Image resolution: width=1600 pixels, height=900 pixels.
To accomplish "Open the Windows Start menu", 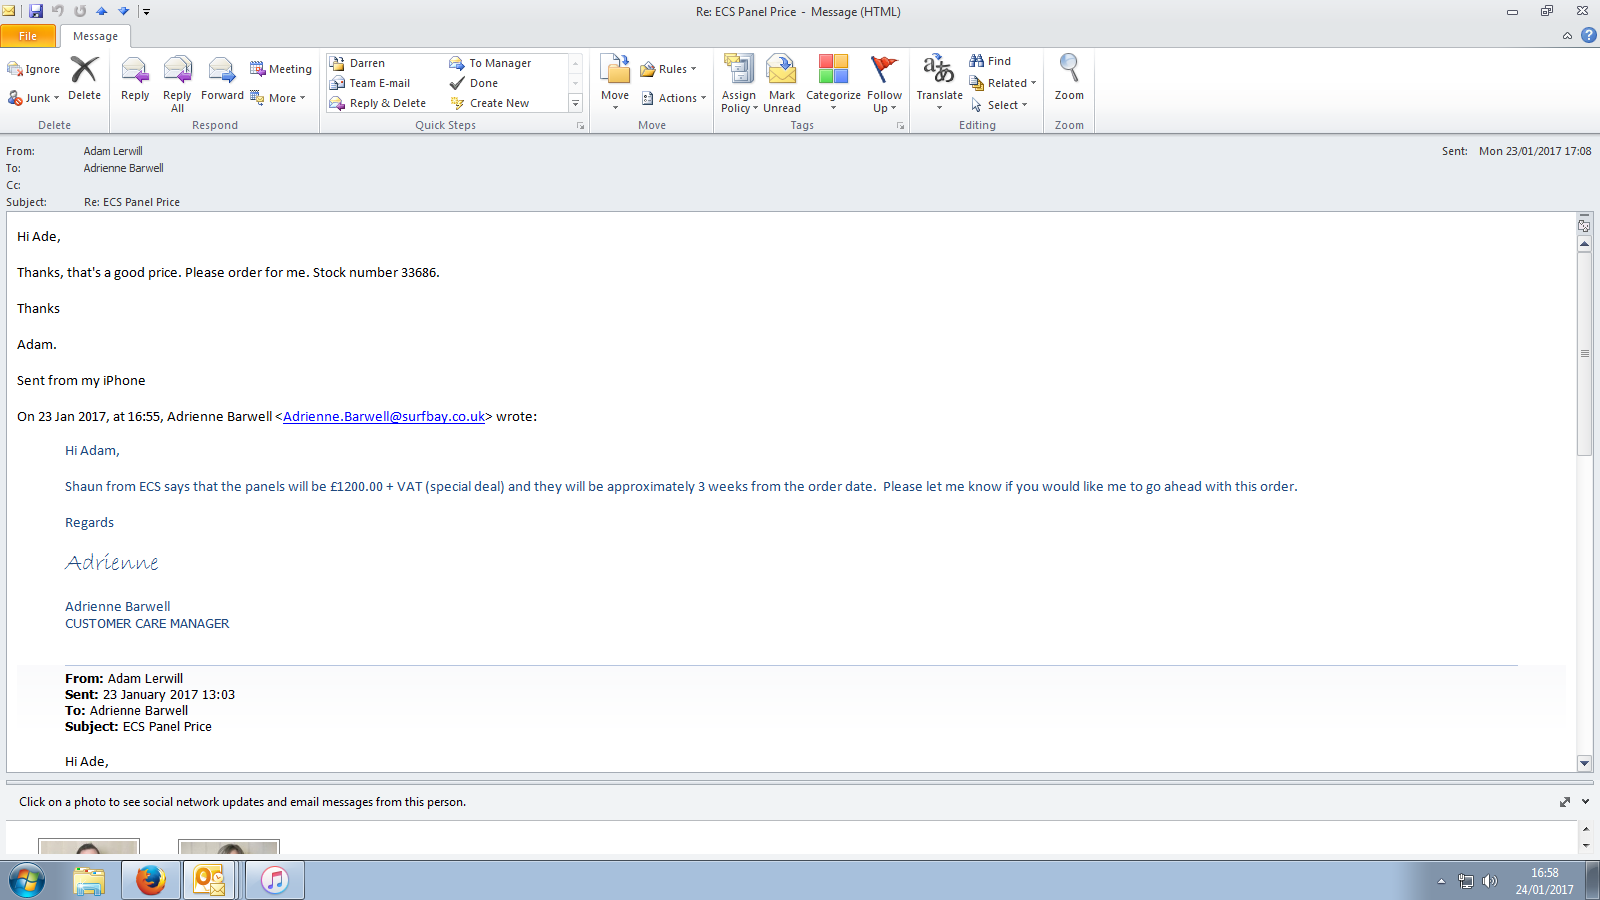I will (x=27, y=880).
